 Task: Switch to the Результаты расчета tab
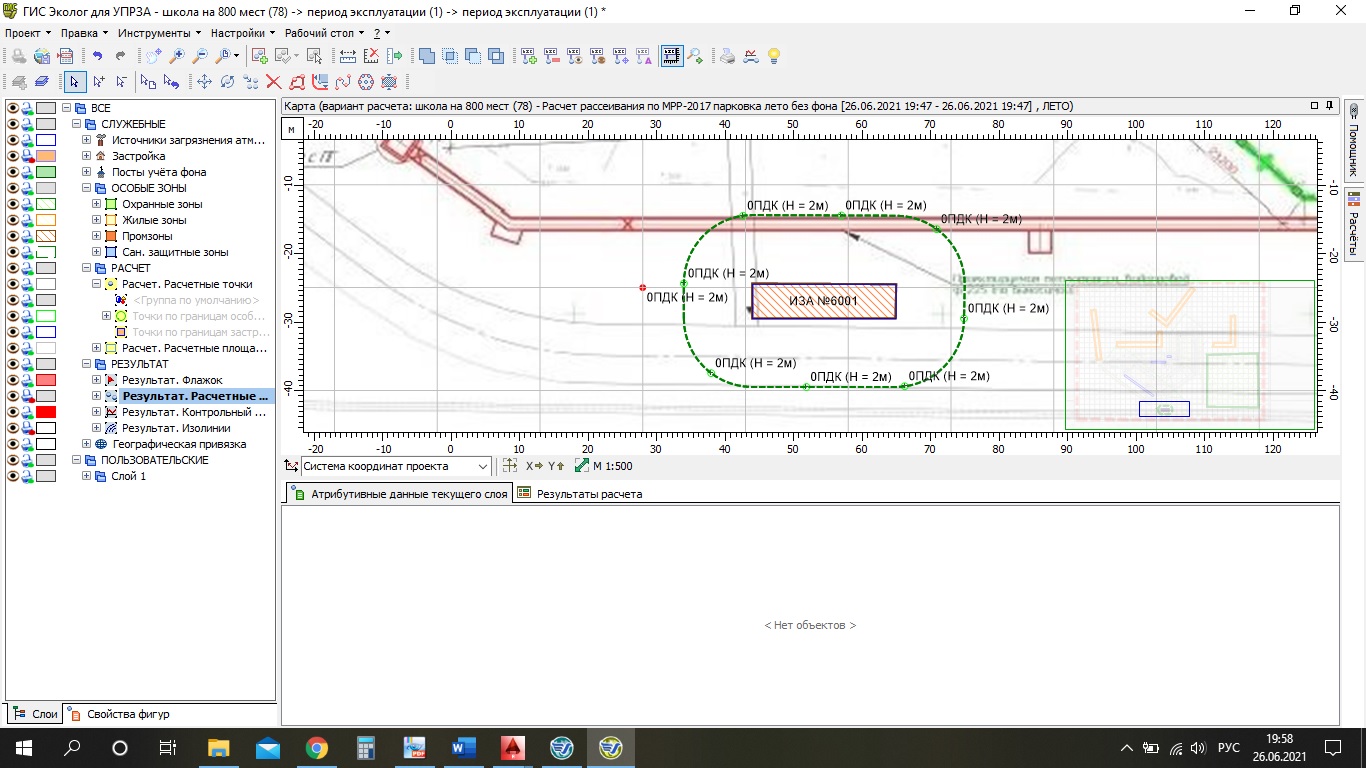580,494
